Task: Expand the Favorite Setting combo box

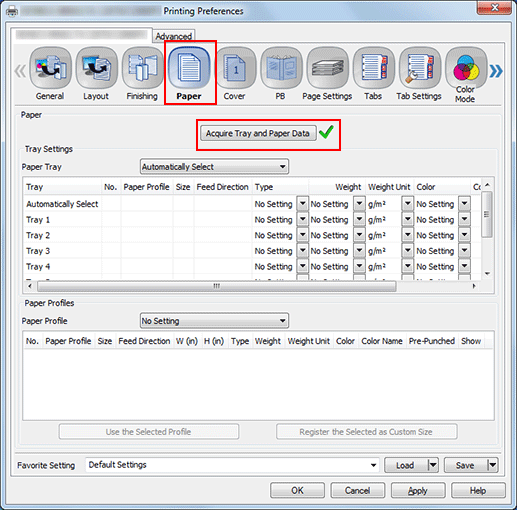Action: point(232,465)
